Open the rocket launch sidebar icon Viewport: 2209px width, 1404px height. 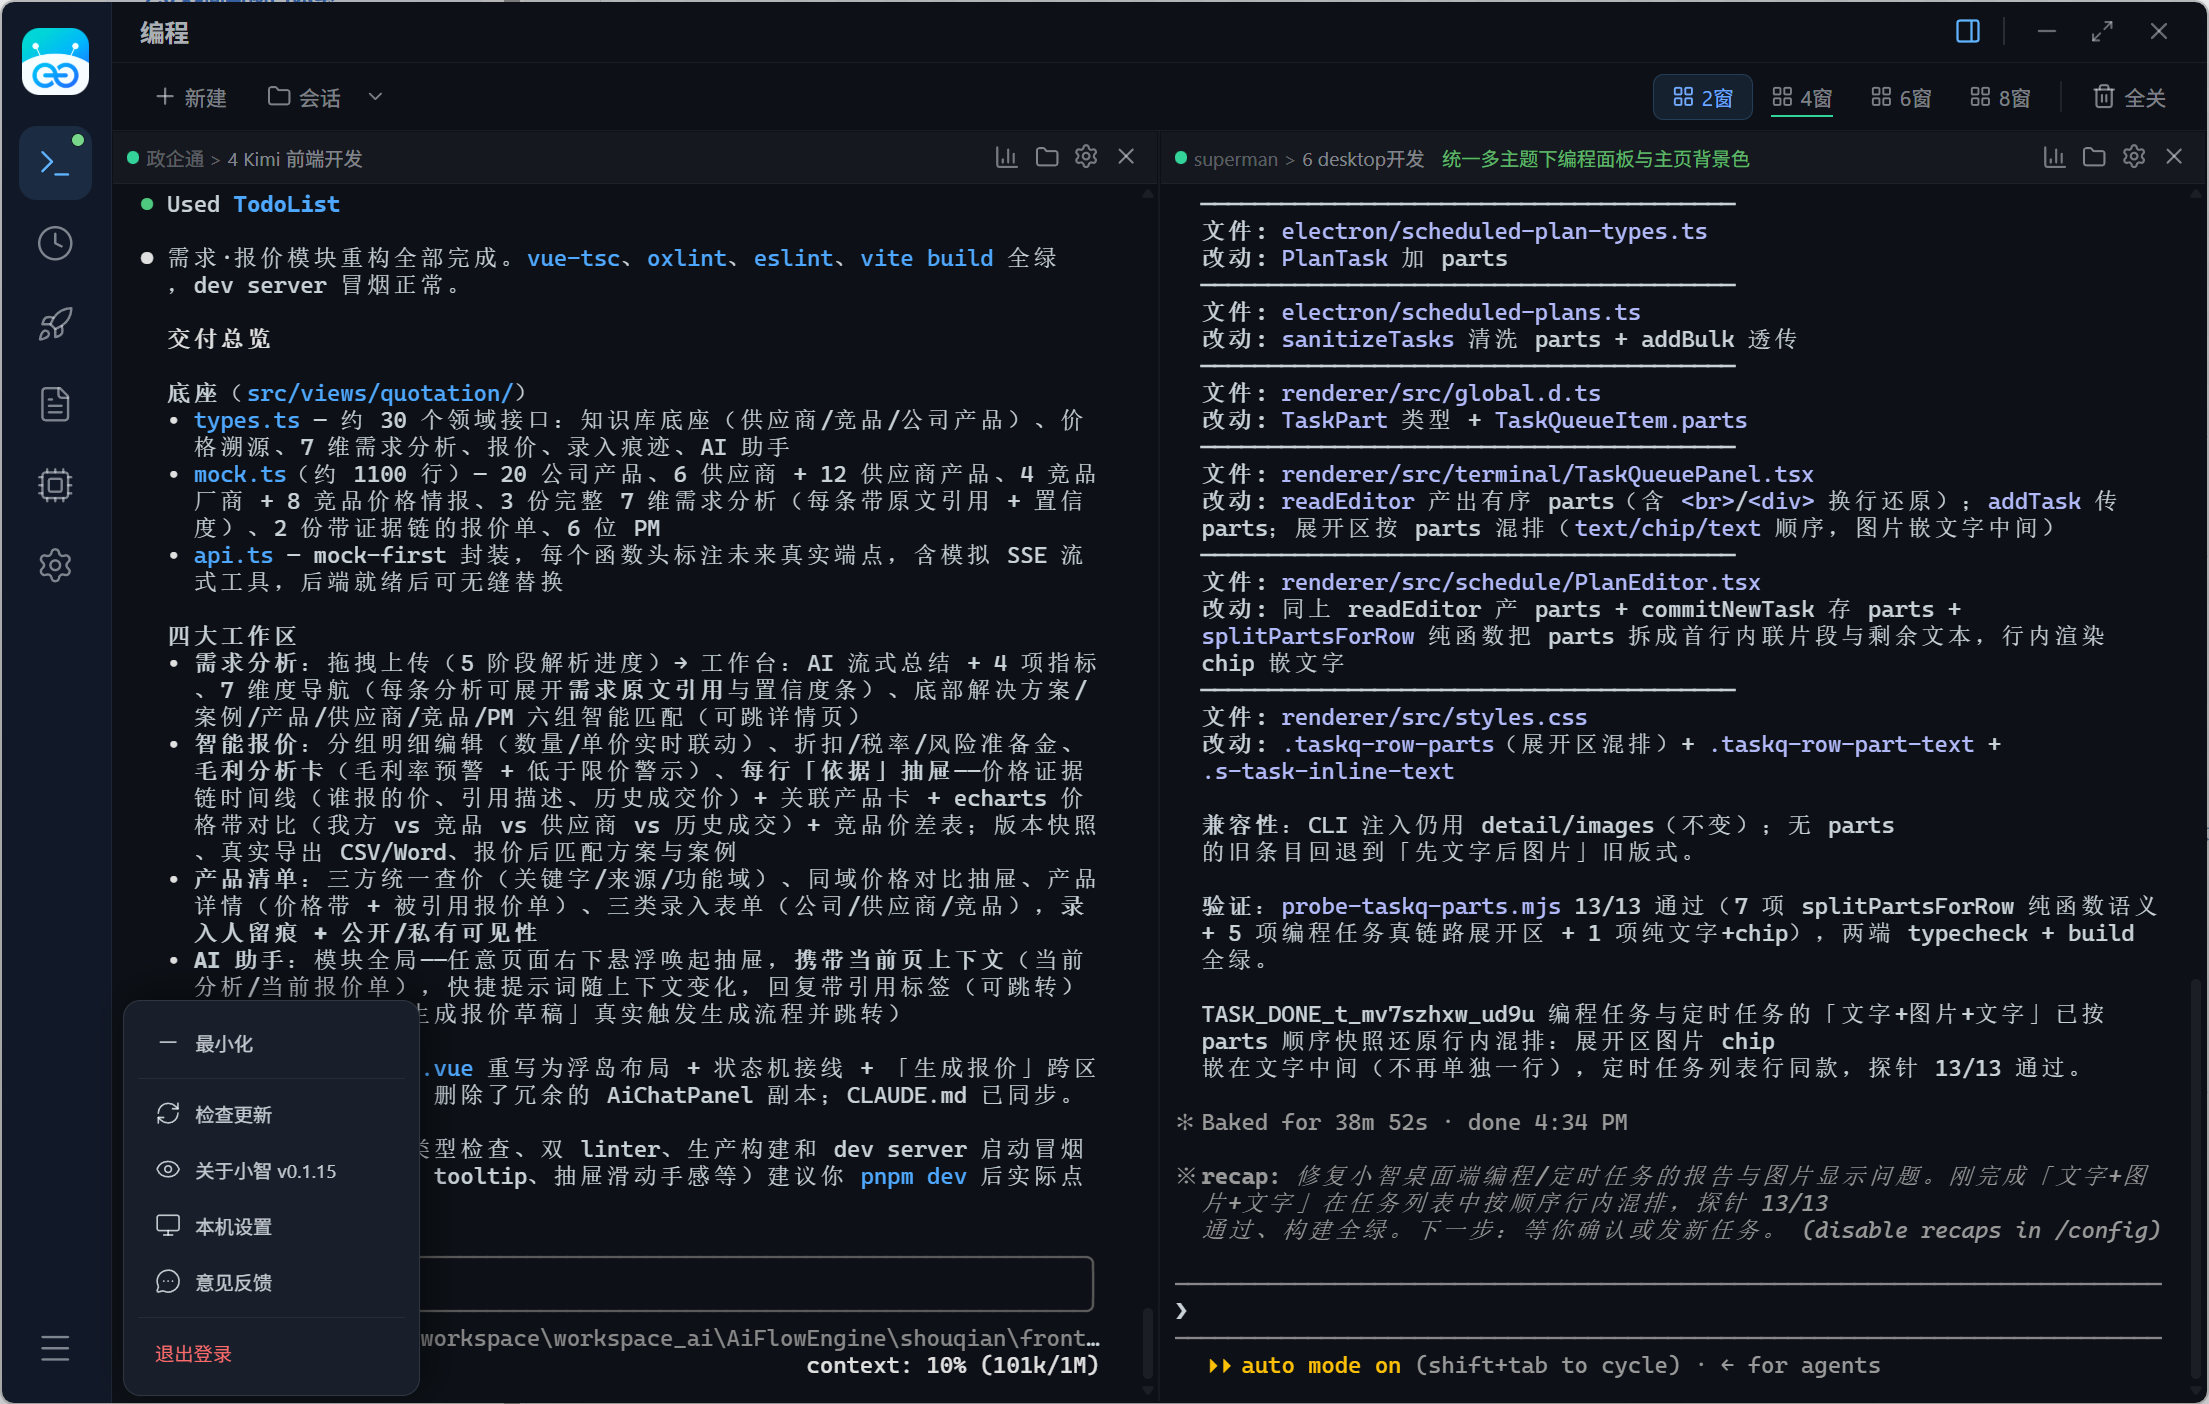(55, 324)
